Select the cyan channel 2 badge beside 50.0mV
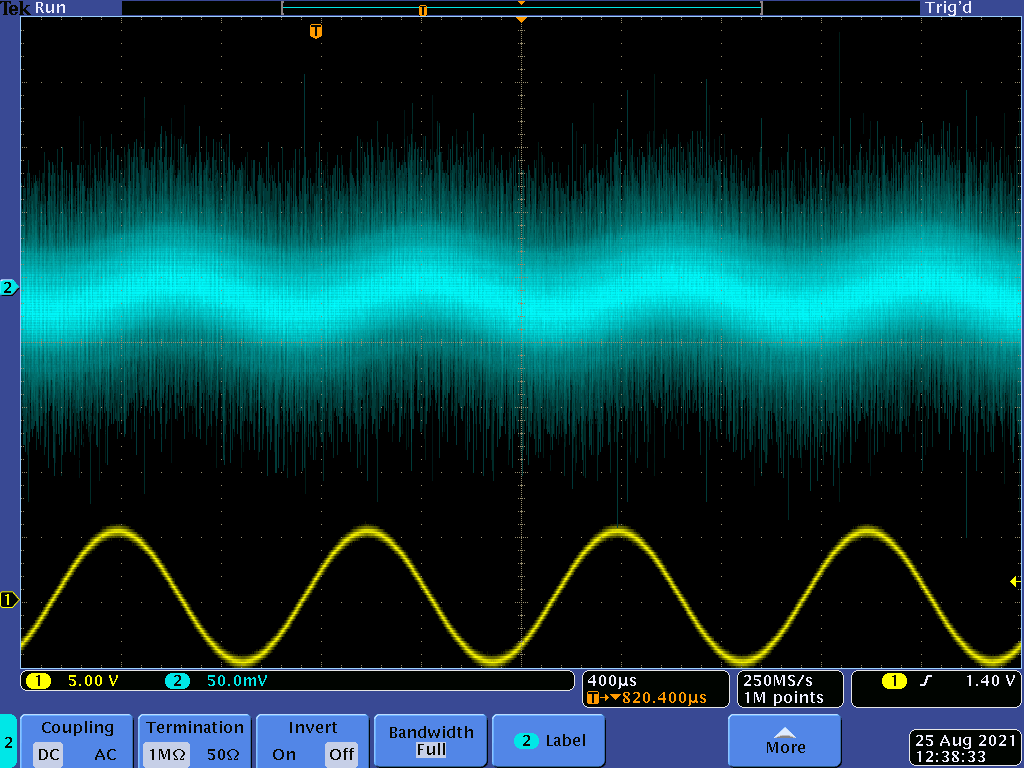The height and width of the screenshot is (768, 1024). 177,681
